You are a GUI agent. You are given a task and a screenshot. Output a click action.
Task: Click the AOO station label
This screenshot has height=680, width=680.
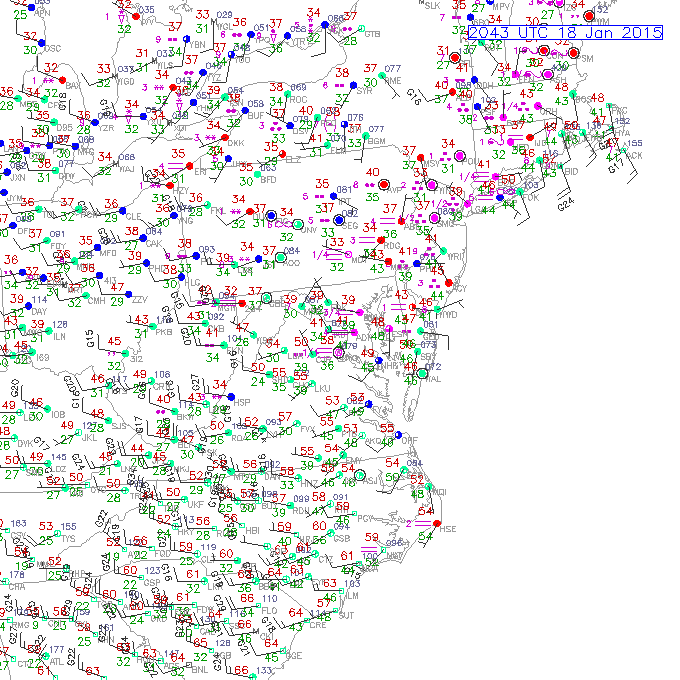click(291, 263)
